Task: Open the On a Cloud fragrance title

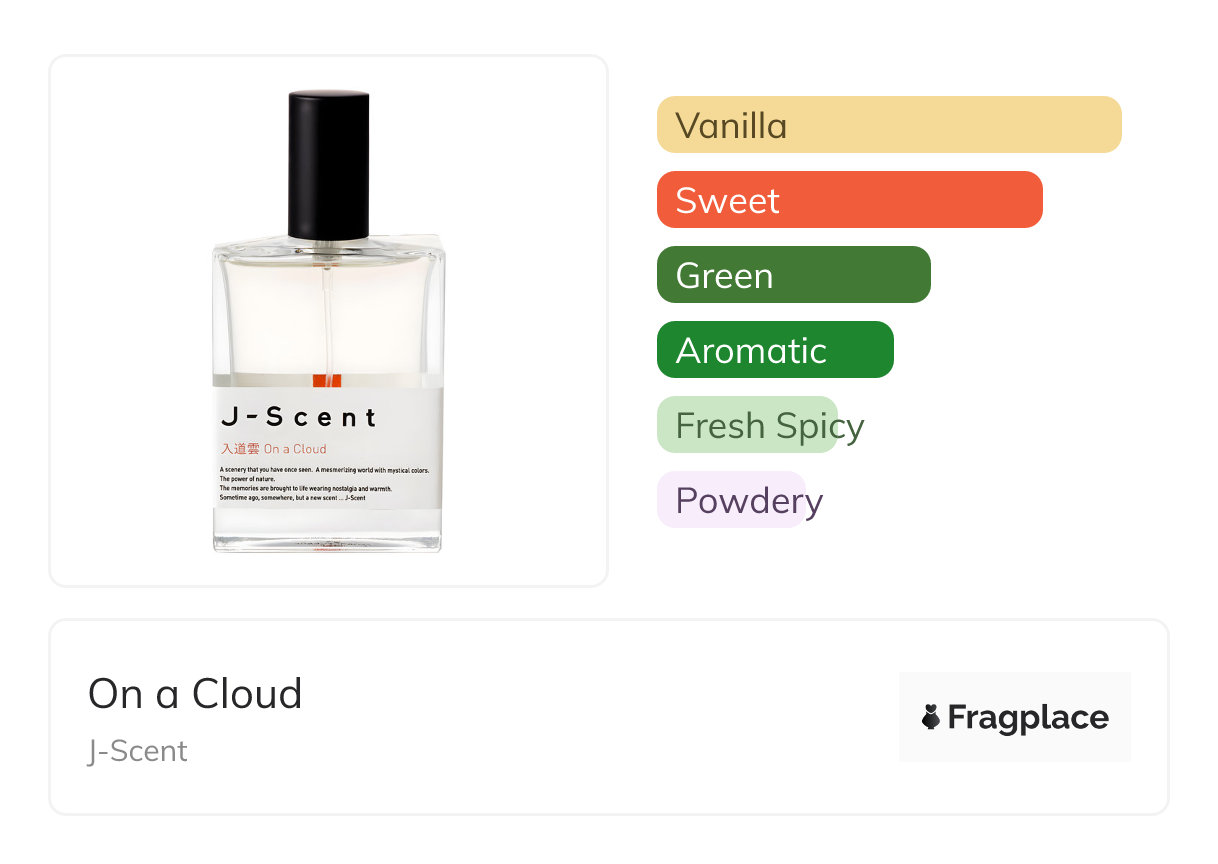Action: [x=195, y=693]
